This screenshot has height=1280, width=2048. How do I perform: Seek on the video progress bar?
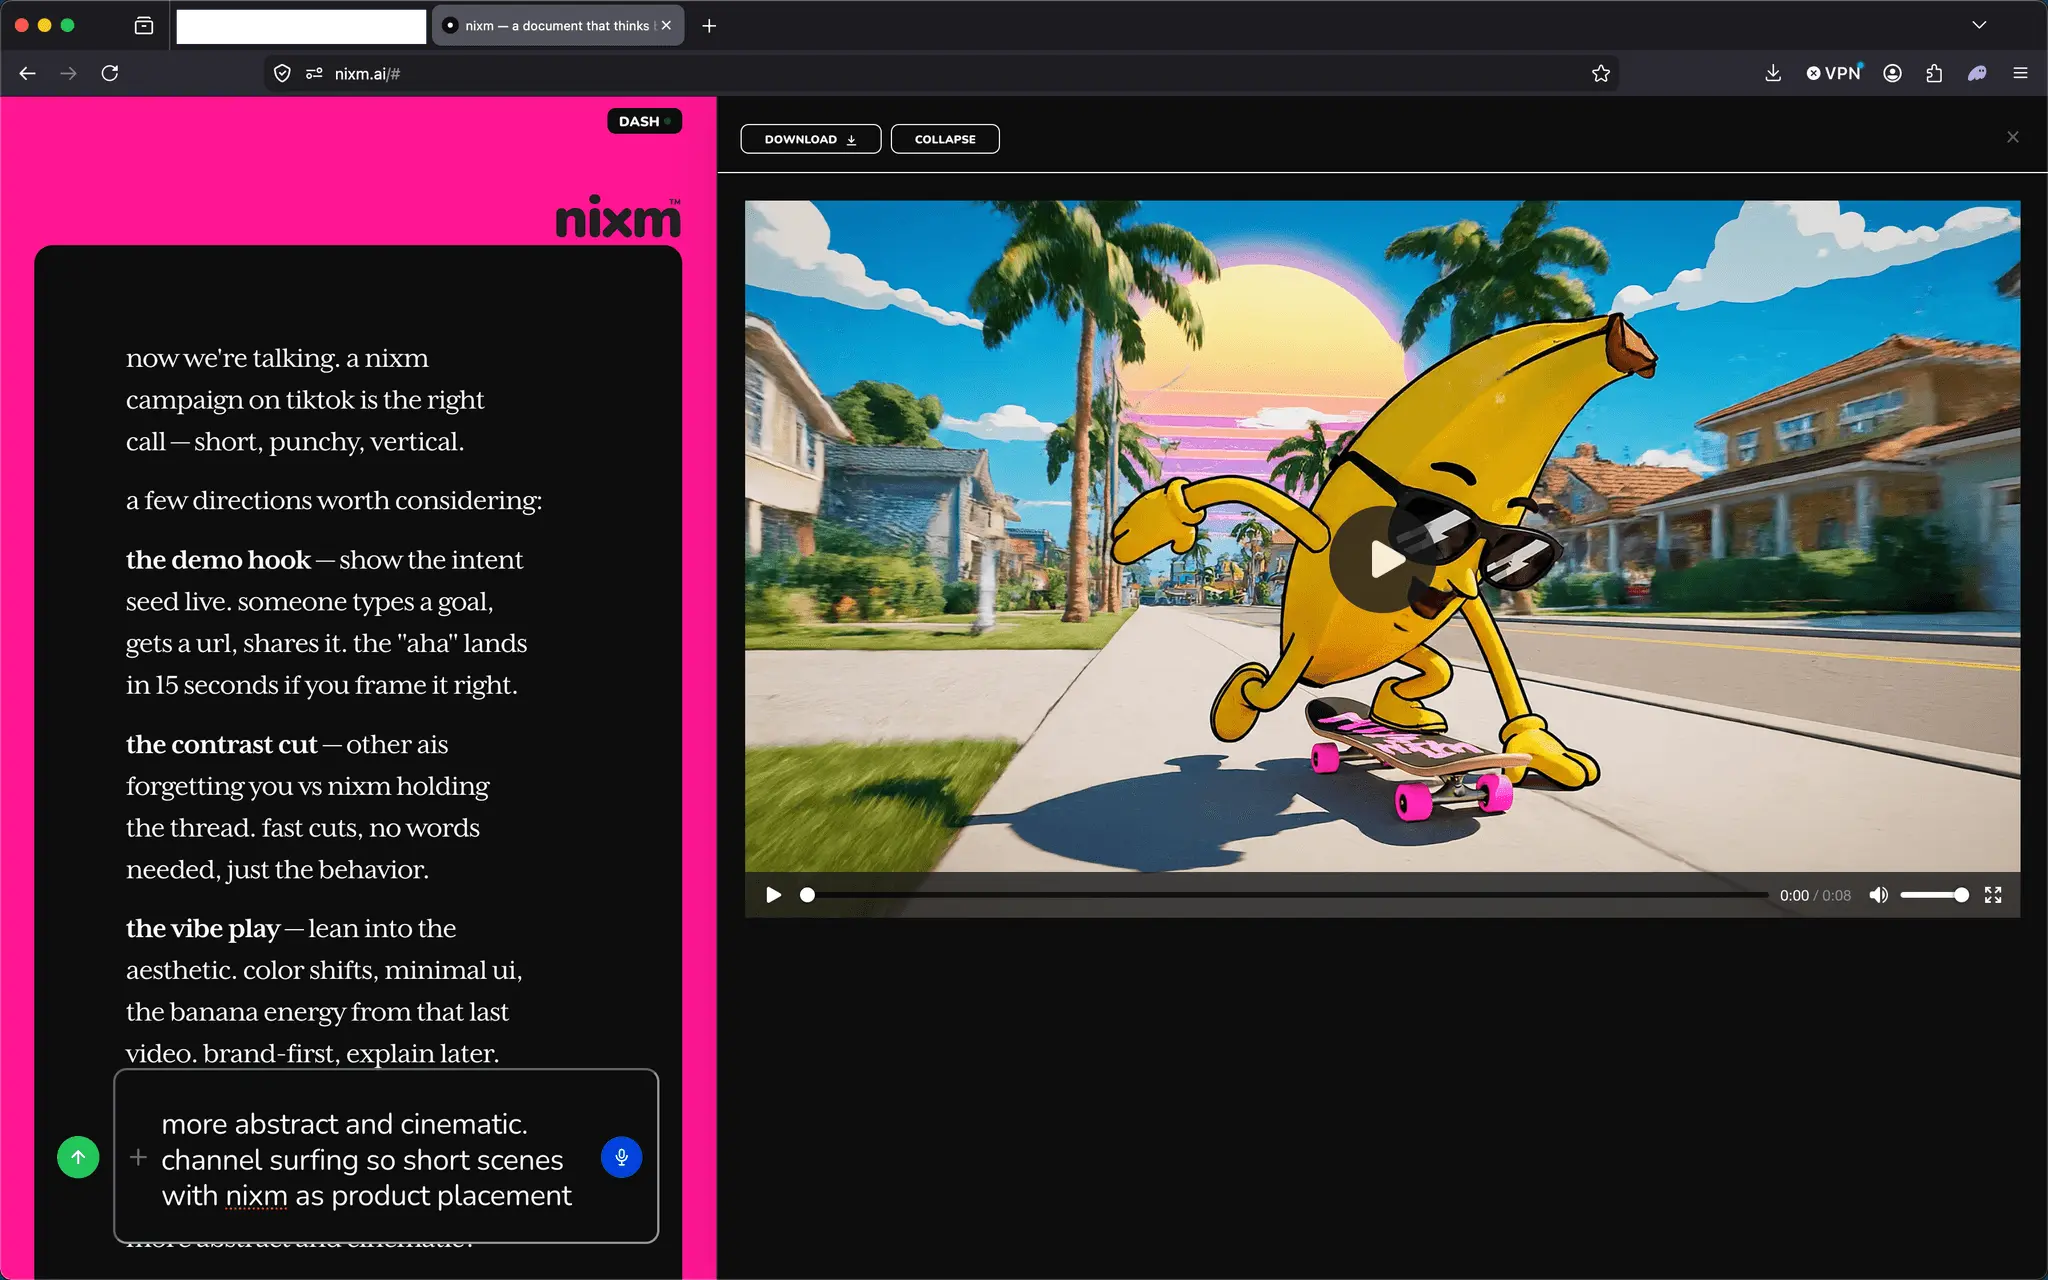1284,895
